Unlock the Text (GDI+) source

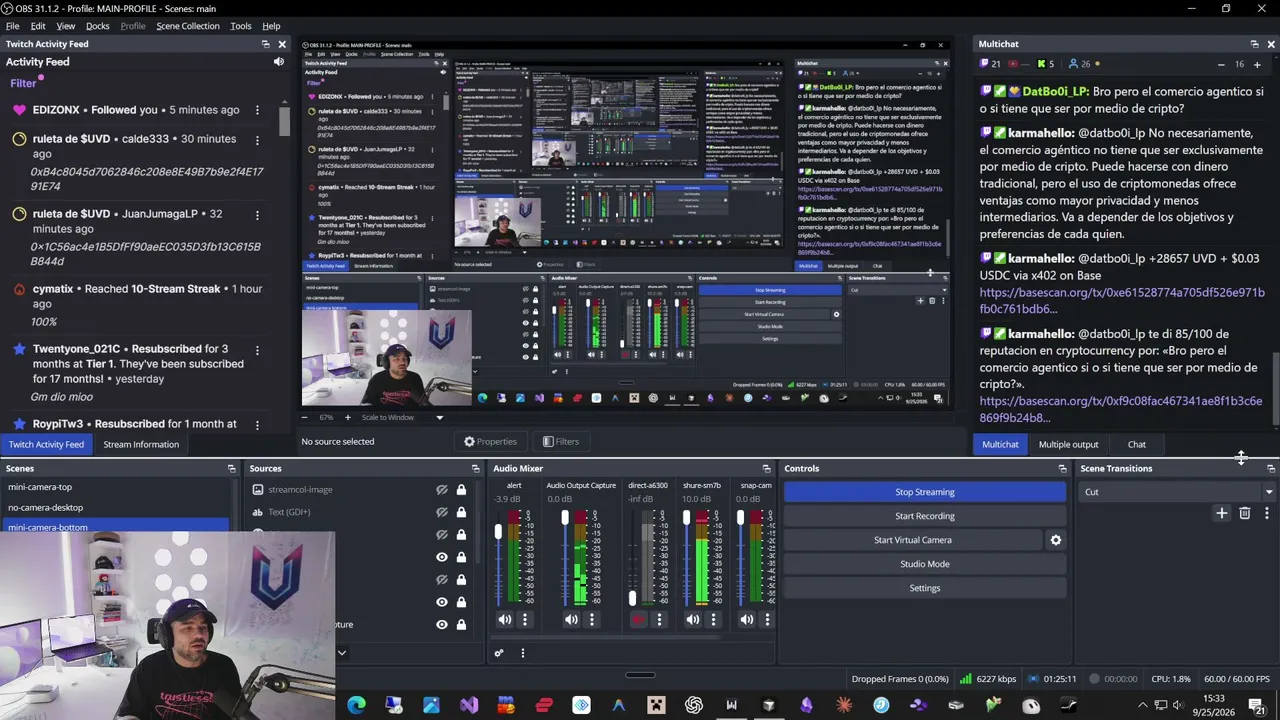[x=461, y=512]
